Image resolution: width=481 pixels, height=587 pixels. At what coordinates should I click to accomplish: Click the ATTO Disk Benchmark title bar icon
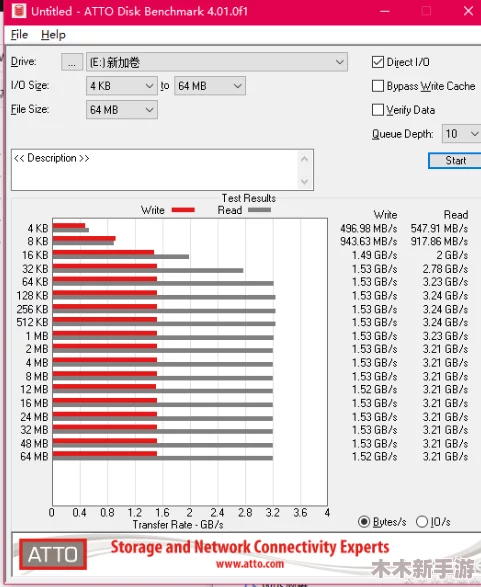tap(19, 10)
